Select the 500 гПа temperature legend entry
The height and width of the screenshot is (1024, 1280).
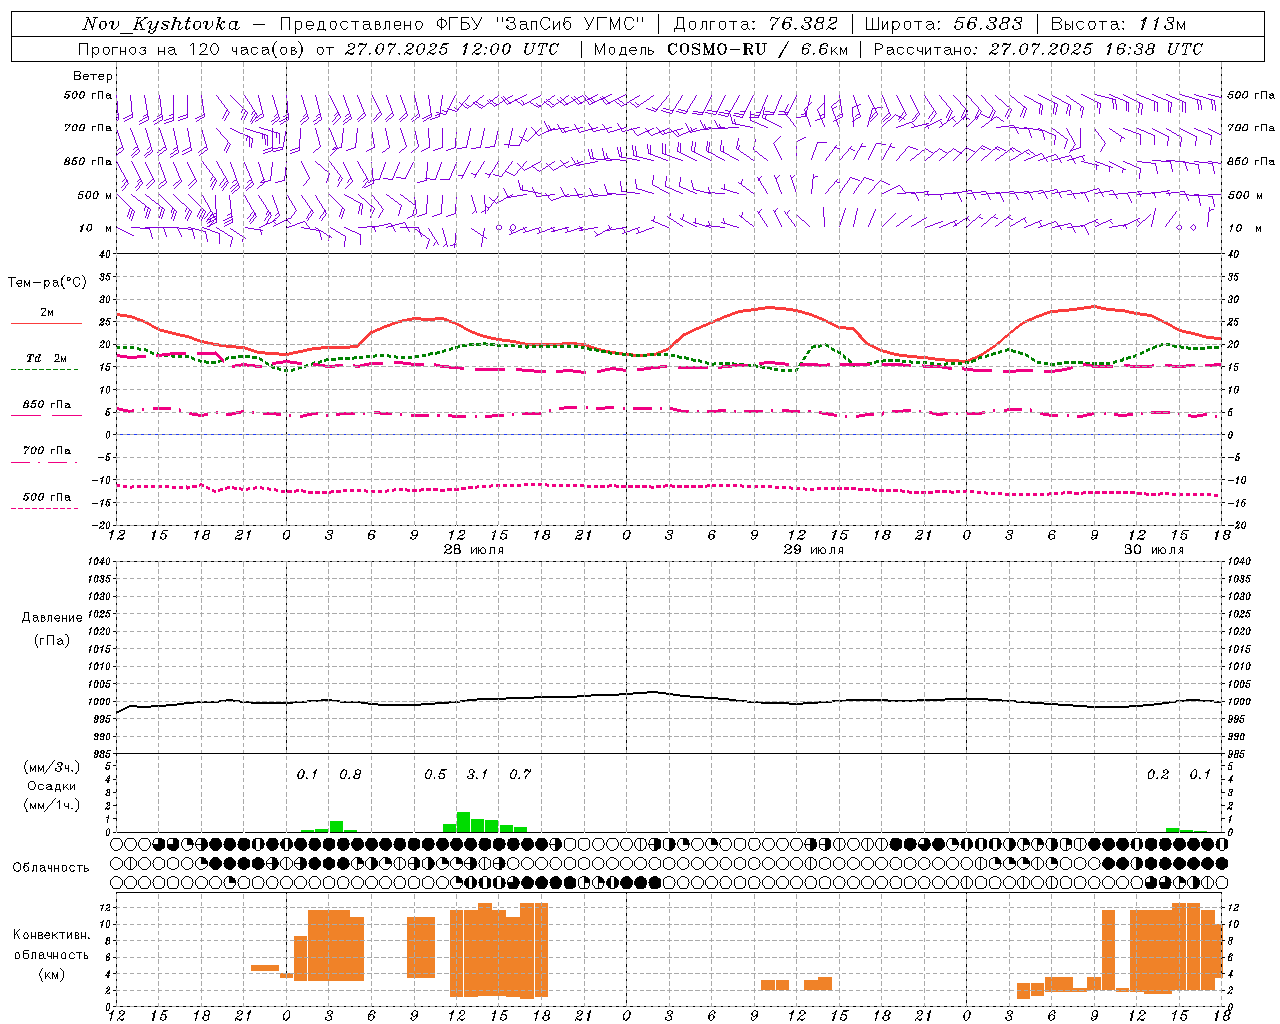click(x=47, y=496)
